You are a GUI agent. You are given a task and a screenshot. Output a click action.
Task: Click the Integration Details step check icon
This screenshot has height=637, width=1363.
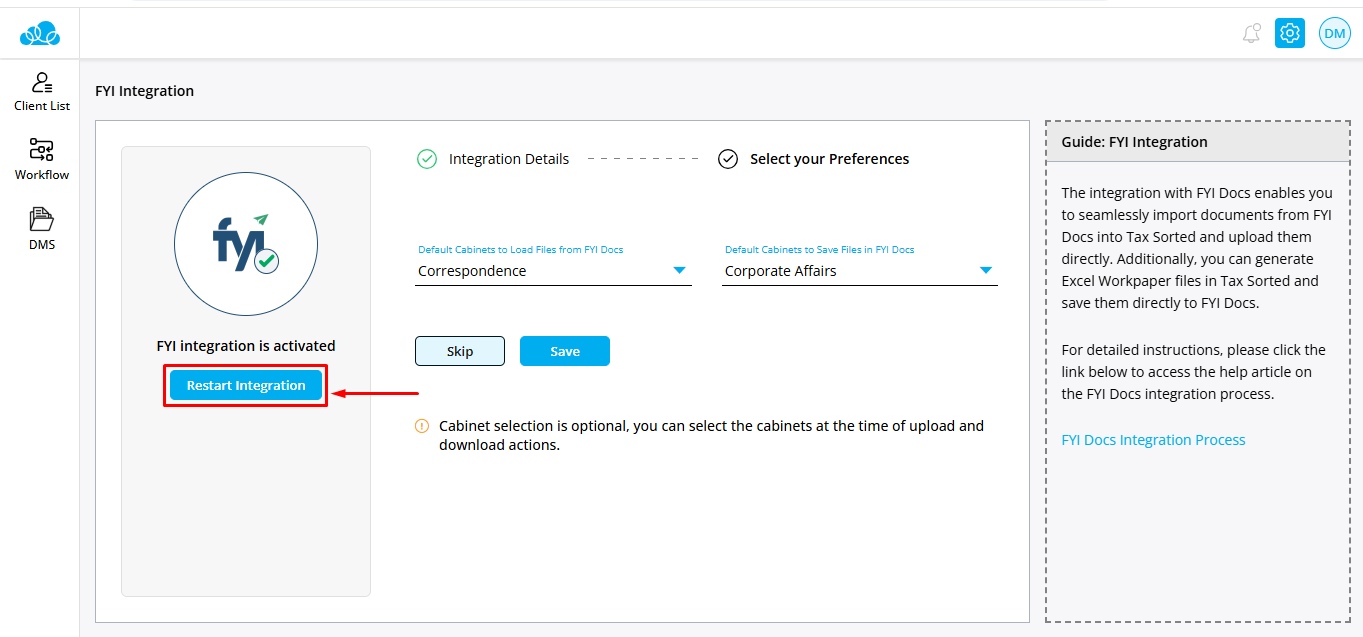[427, 159]
